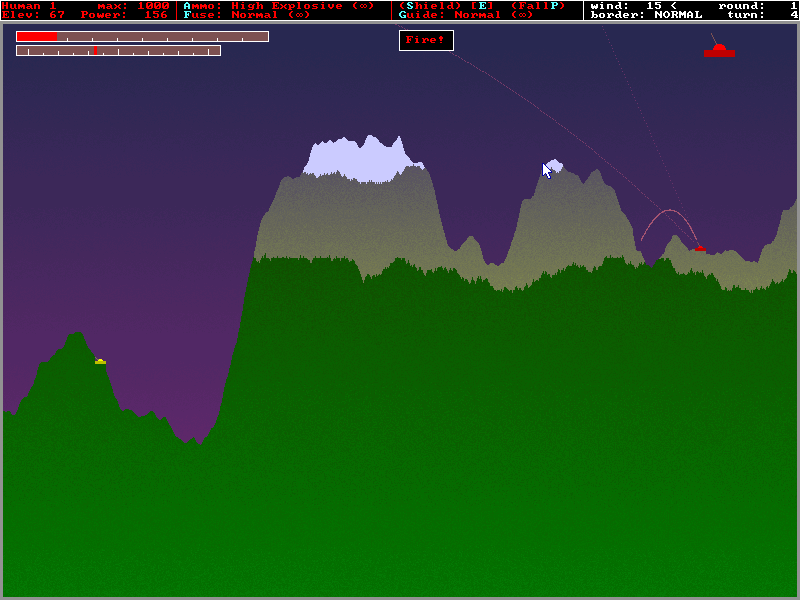This screenshot has height=600, width=800.
Task: Click the elevation angle slider bar
Action: (118, 51)
